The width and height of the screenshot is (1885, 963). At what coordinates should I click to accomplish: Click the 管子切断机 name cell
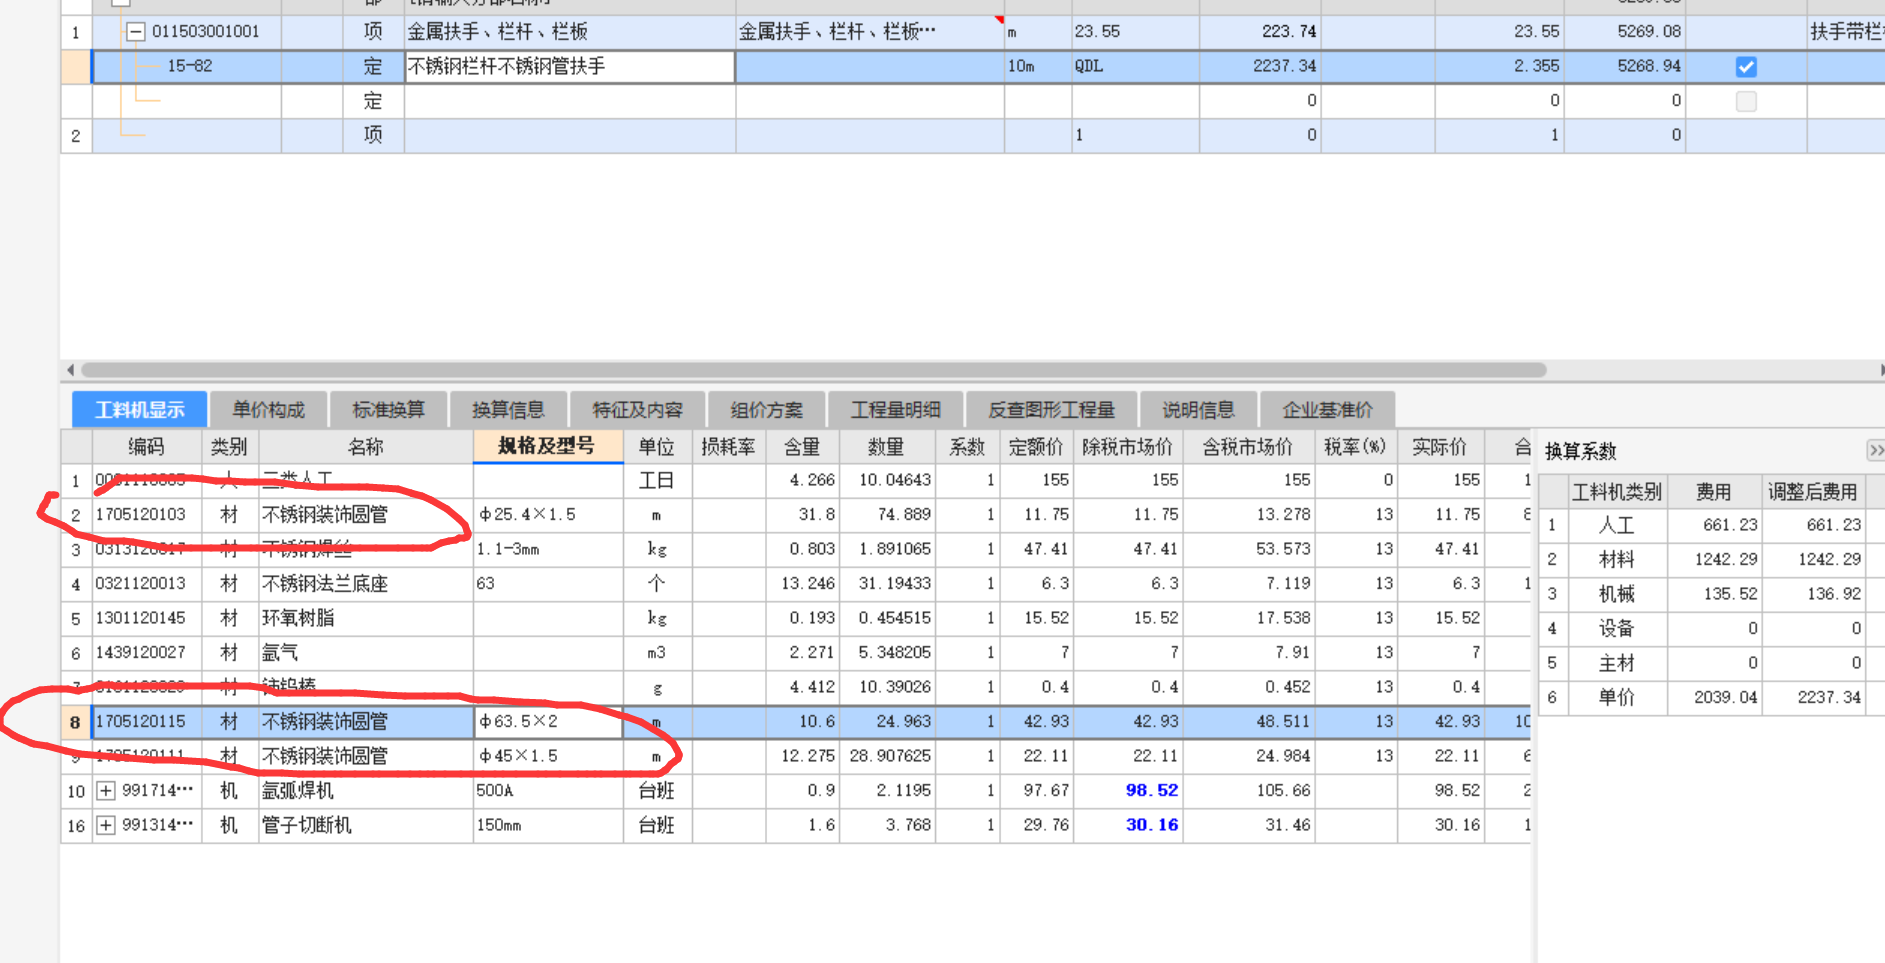click(365, 826)
